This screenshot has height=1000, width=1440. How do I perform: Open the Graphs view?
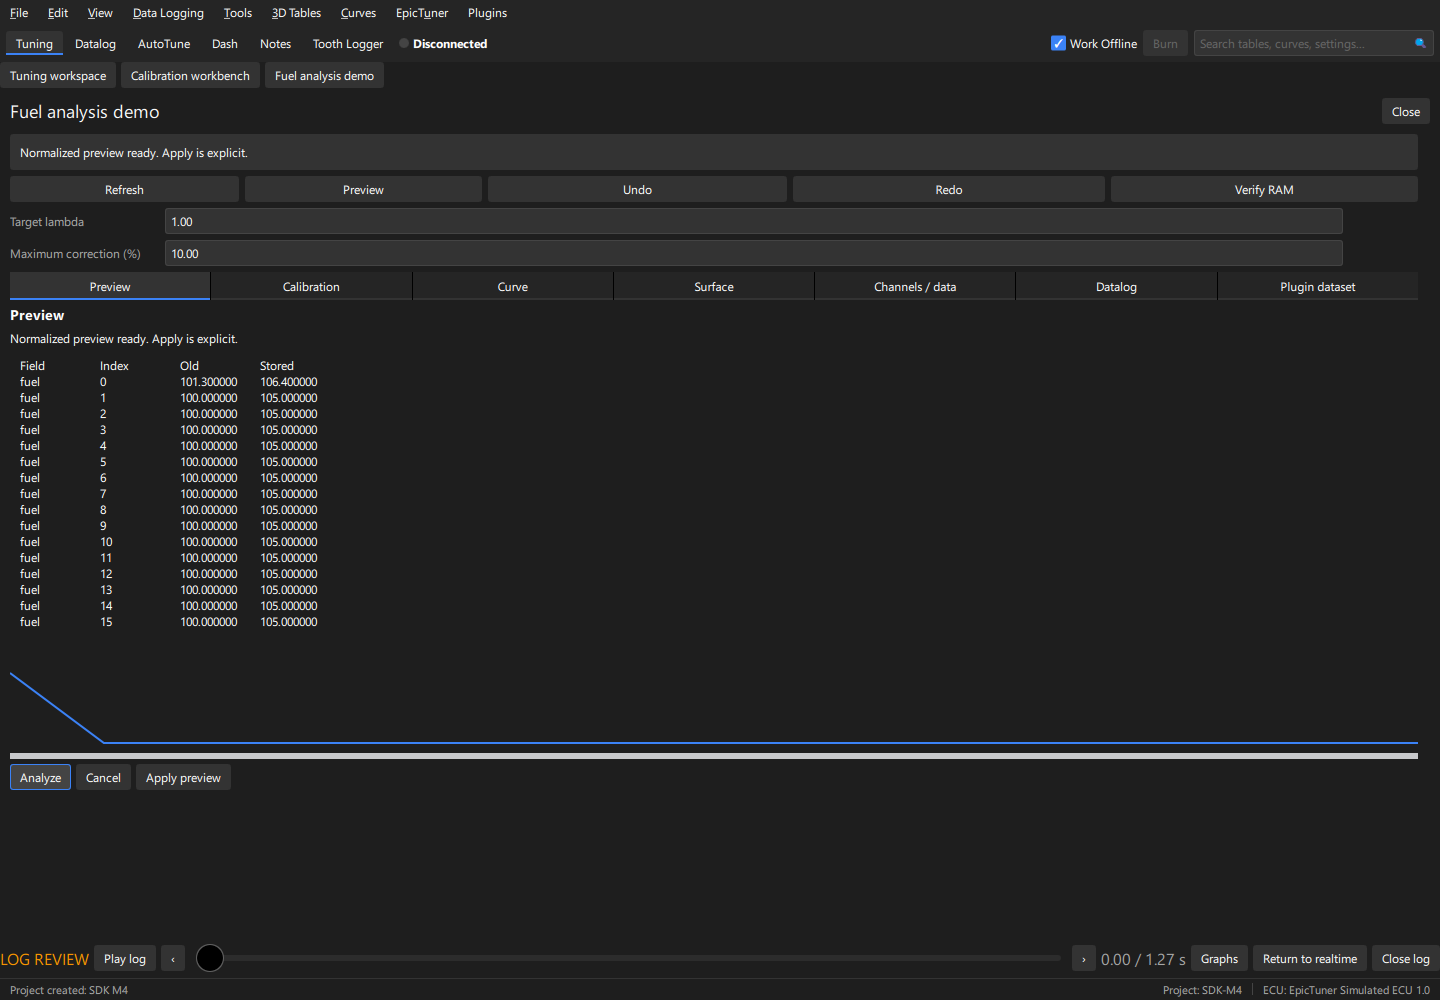click(x=1219, y=959)
